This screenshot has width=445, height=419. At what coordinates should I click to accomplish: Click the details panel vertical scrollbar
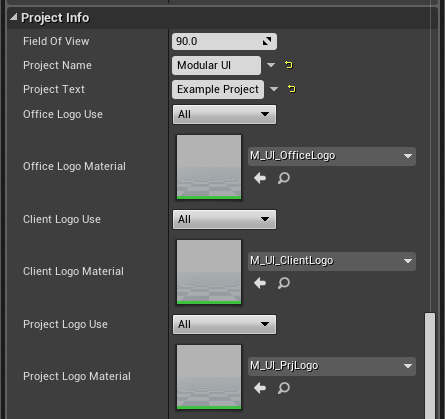click(430, 365)
